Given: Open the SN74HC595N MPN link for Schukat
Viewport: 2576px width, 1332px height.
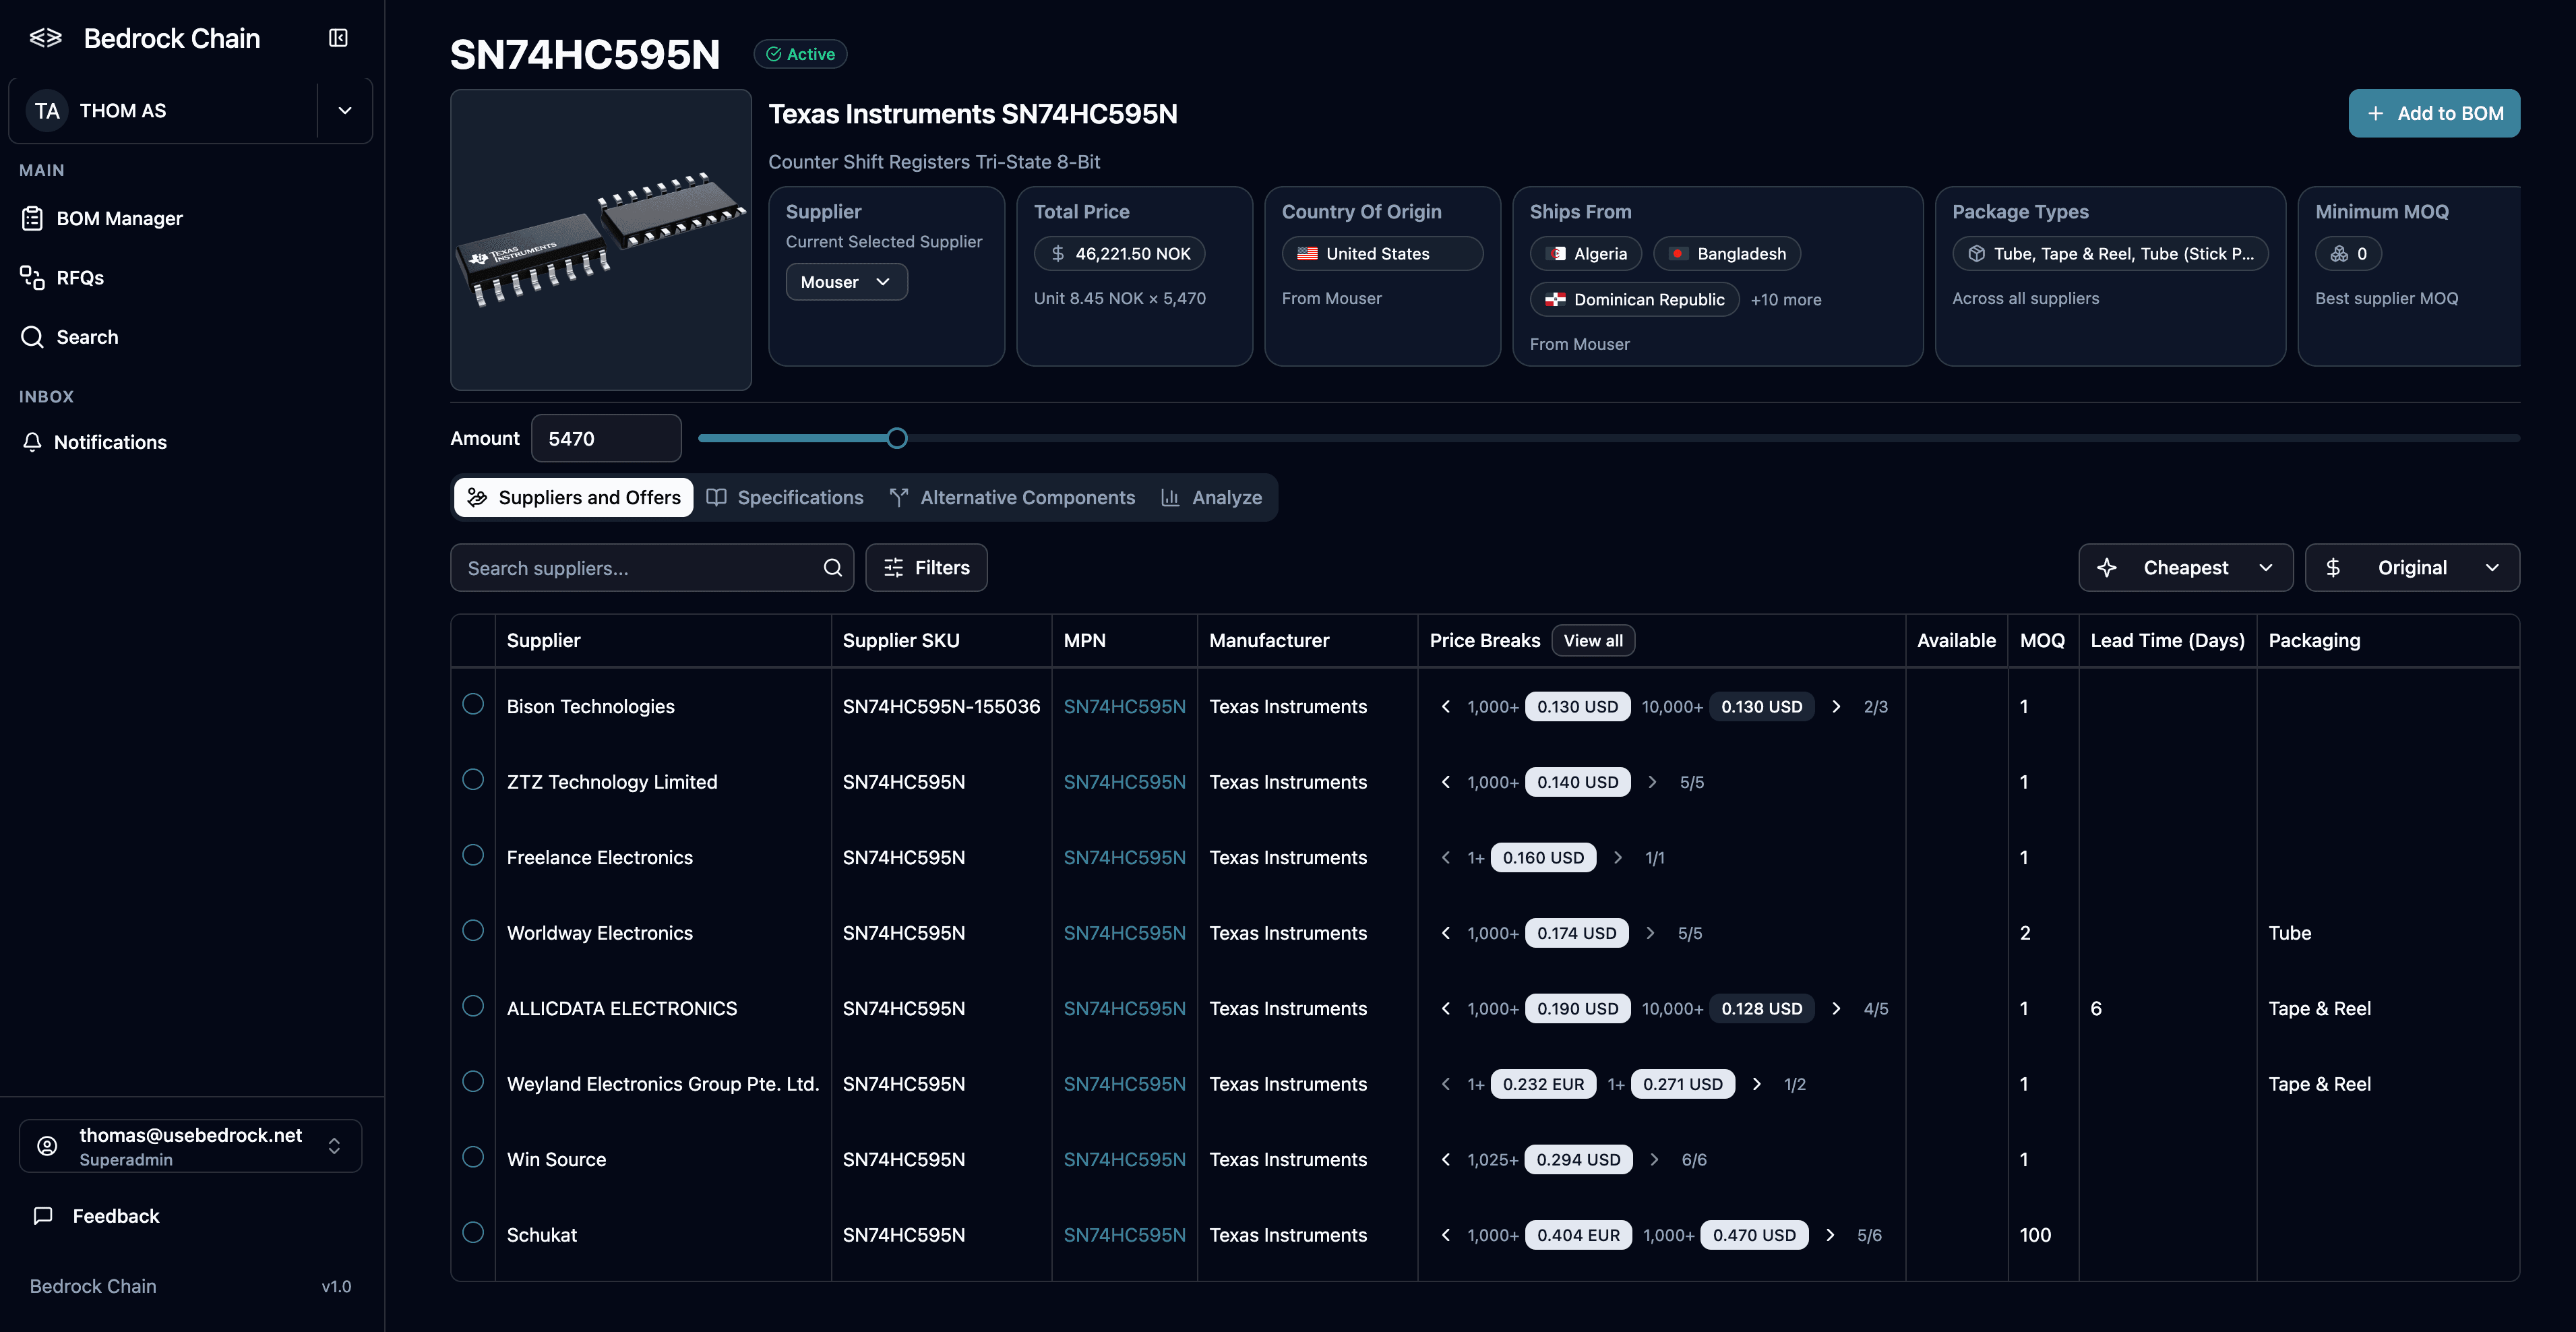Looking at the screenshot, I should pos(1124,1235).
